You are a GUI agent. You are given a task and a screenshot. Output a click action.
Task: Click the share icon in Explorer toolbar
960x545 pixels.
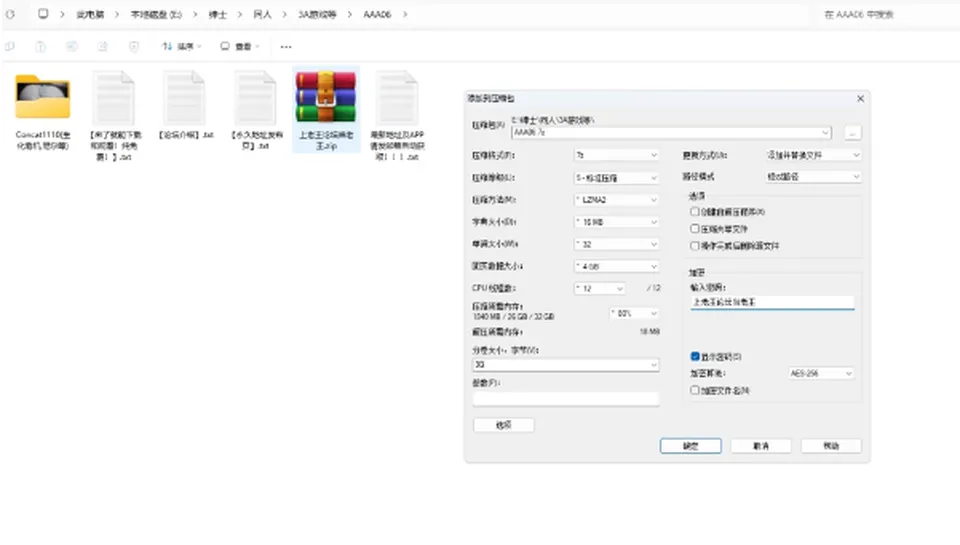point(103,47)
